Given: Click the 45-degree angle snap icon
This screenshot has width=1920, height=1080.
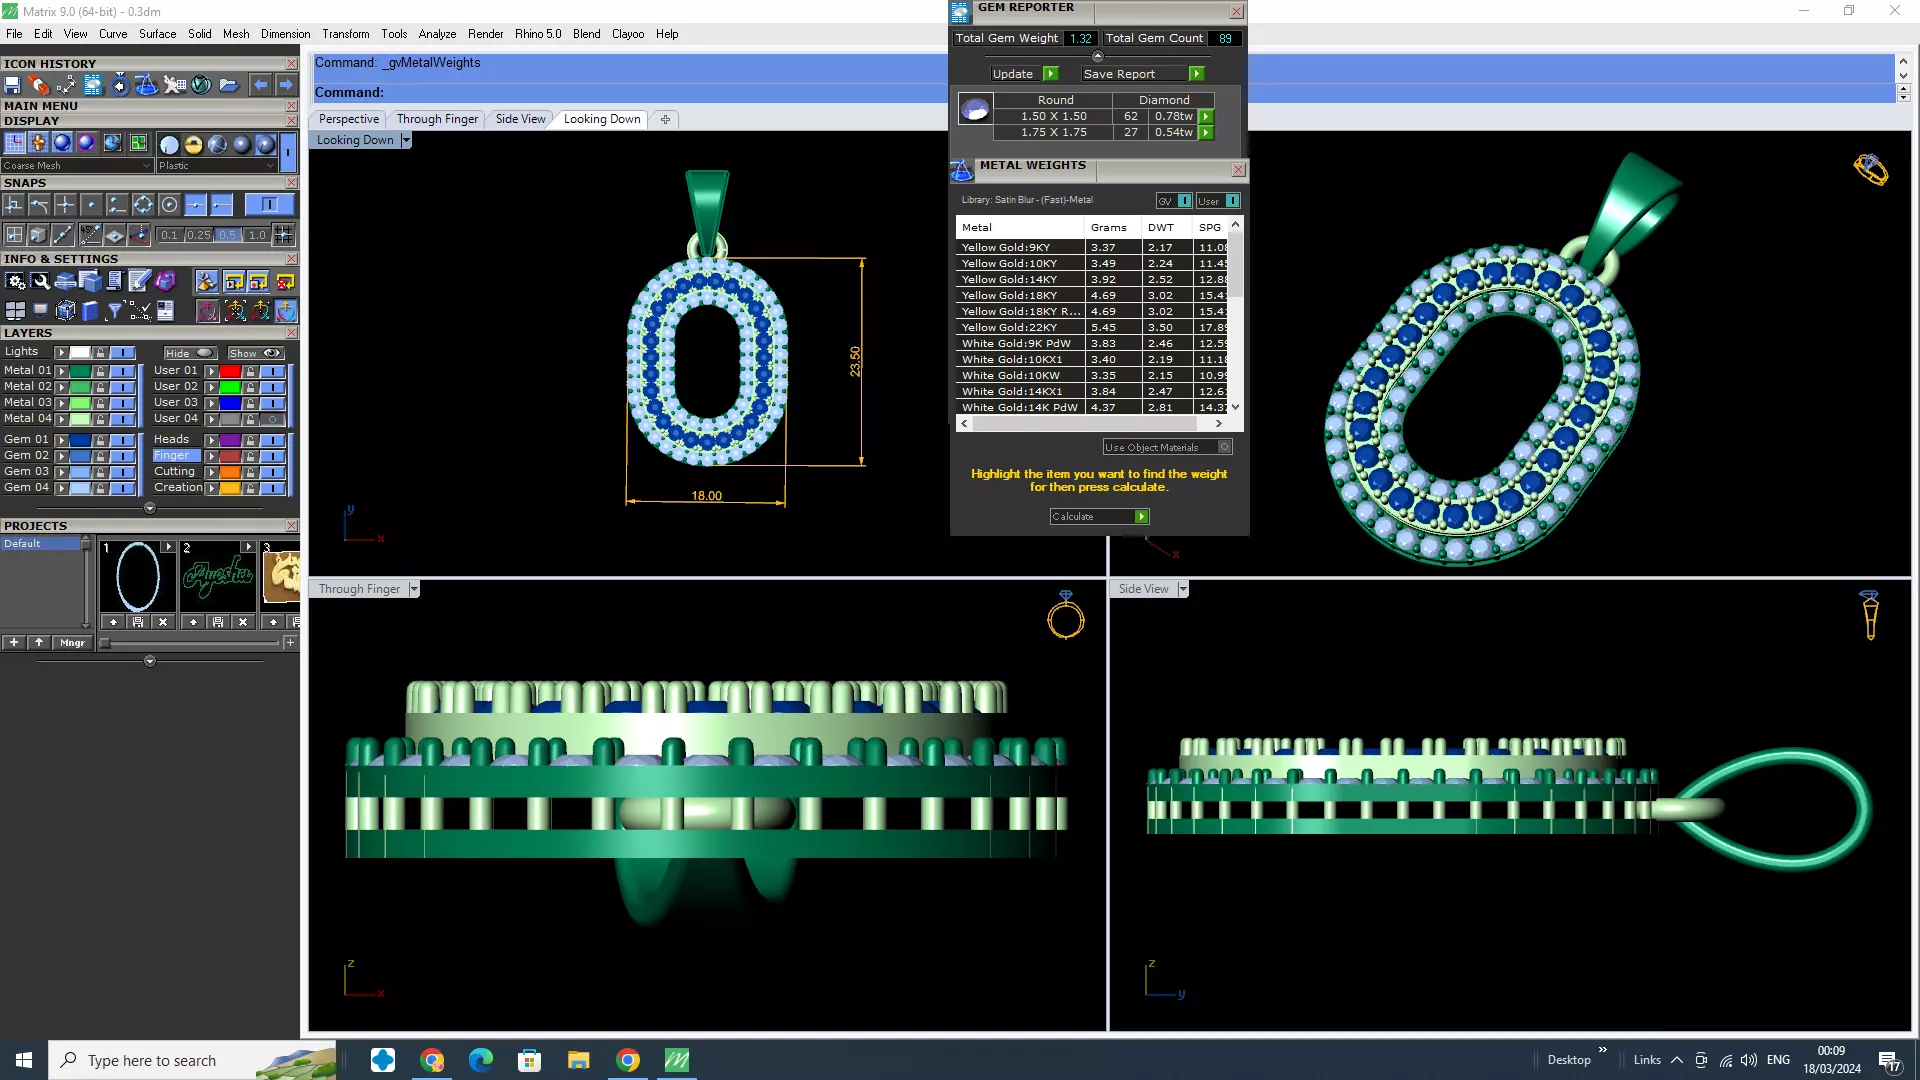Looking at the screenshot, I should click(91, 235).
